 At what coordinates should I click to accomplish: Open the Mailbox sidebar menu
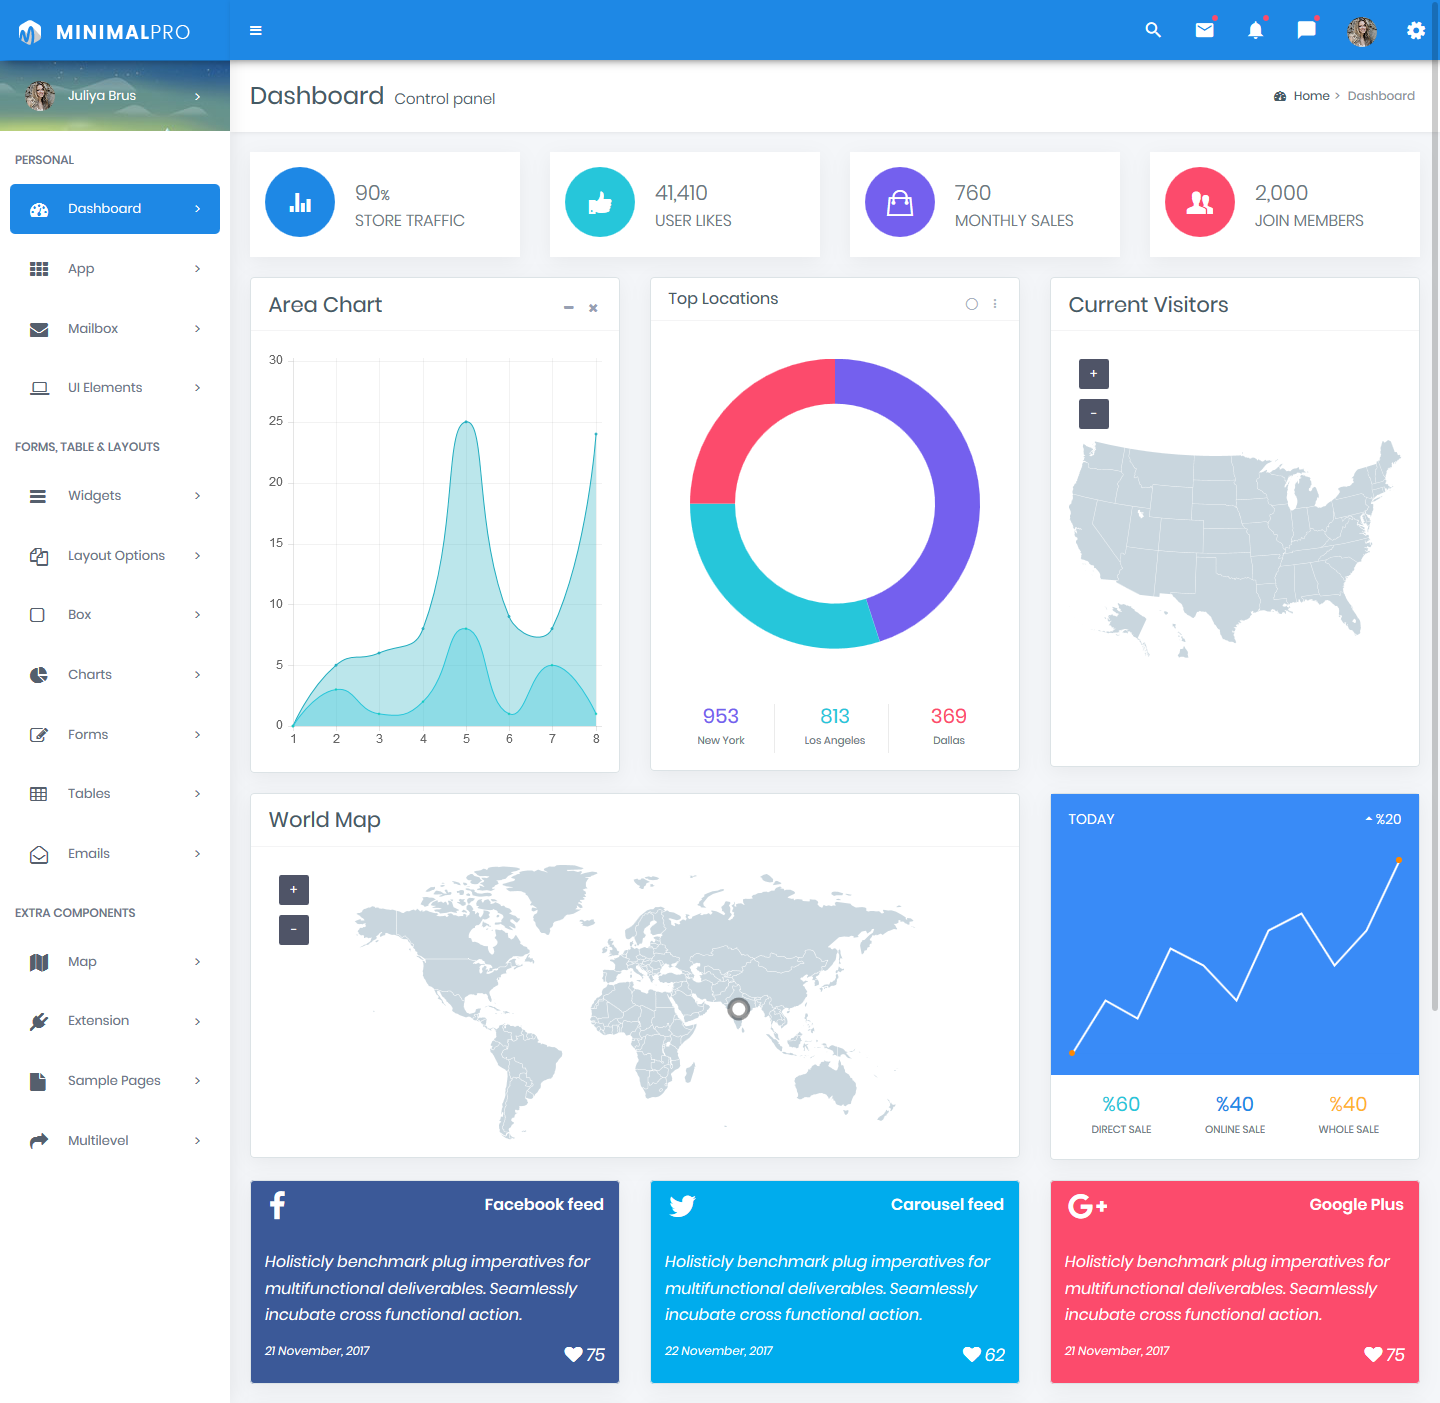pos(115,329)
